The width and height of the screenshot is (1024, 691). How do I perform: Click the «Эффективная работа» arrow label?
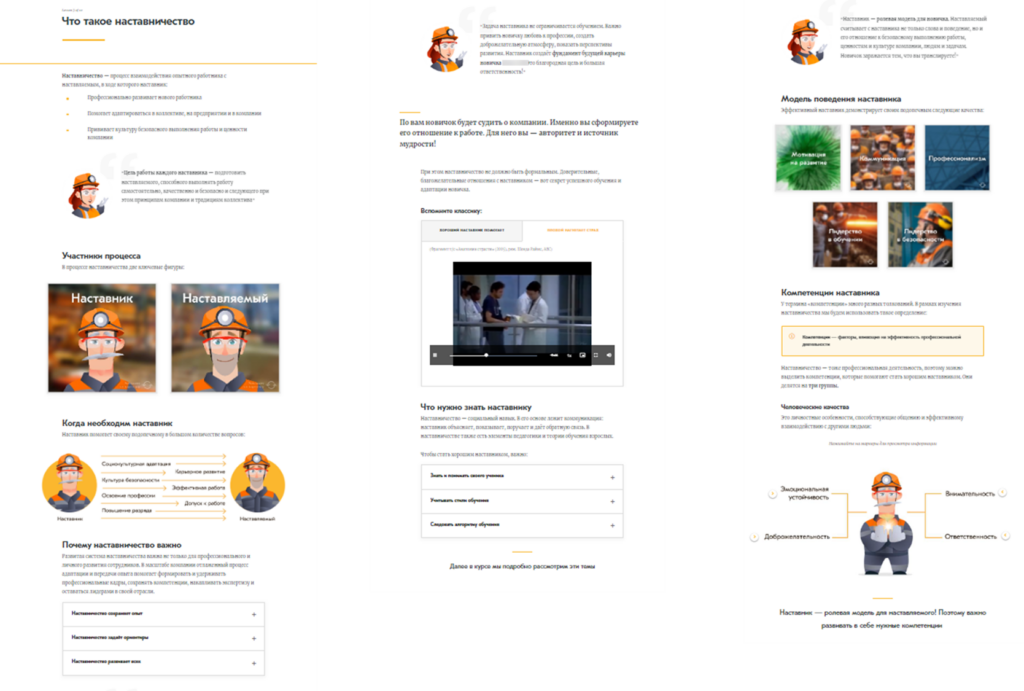coord(198,488)
